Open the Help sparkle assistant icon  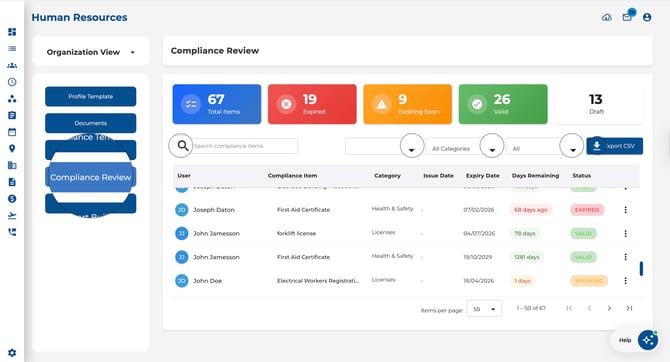point(648,340)
